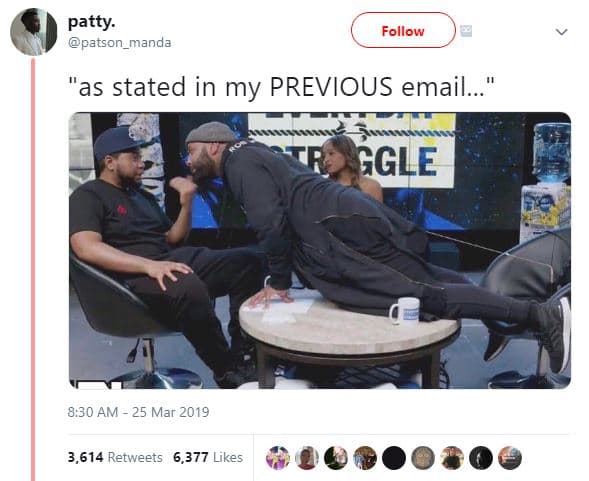This screenshot has height=481, width=589.
Task: Open the solid black liker avatar
Action: click(394, 458)
